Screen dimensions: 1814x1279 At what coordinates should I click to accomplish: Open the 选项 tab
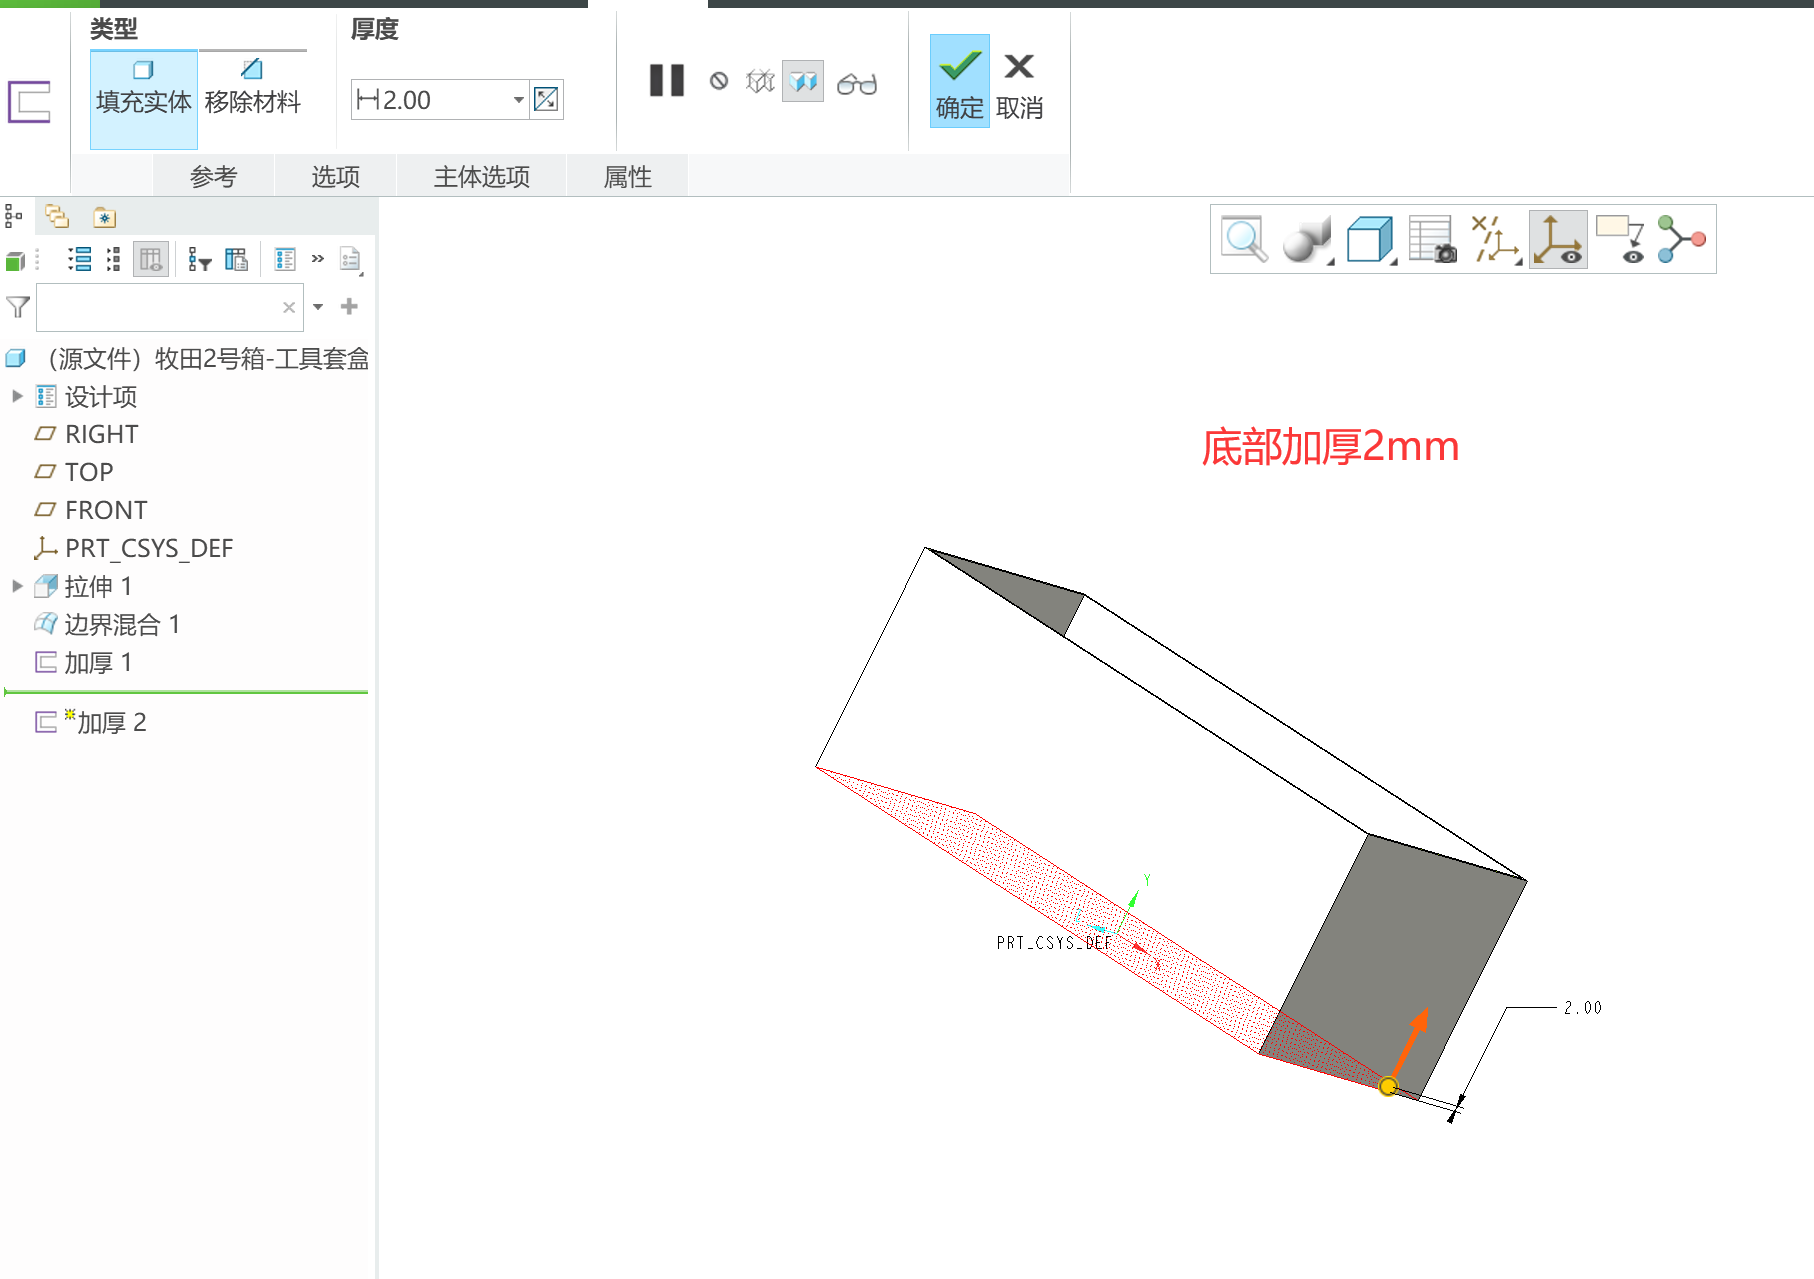[336, 177]
